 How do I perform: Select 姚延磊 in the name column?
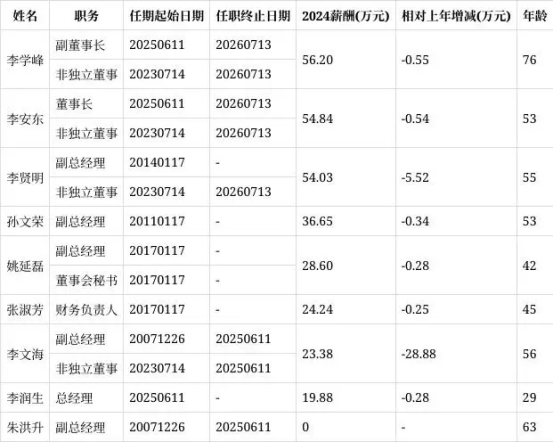(x=25, y=266)
